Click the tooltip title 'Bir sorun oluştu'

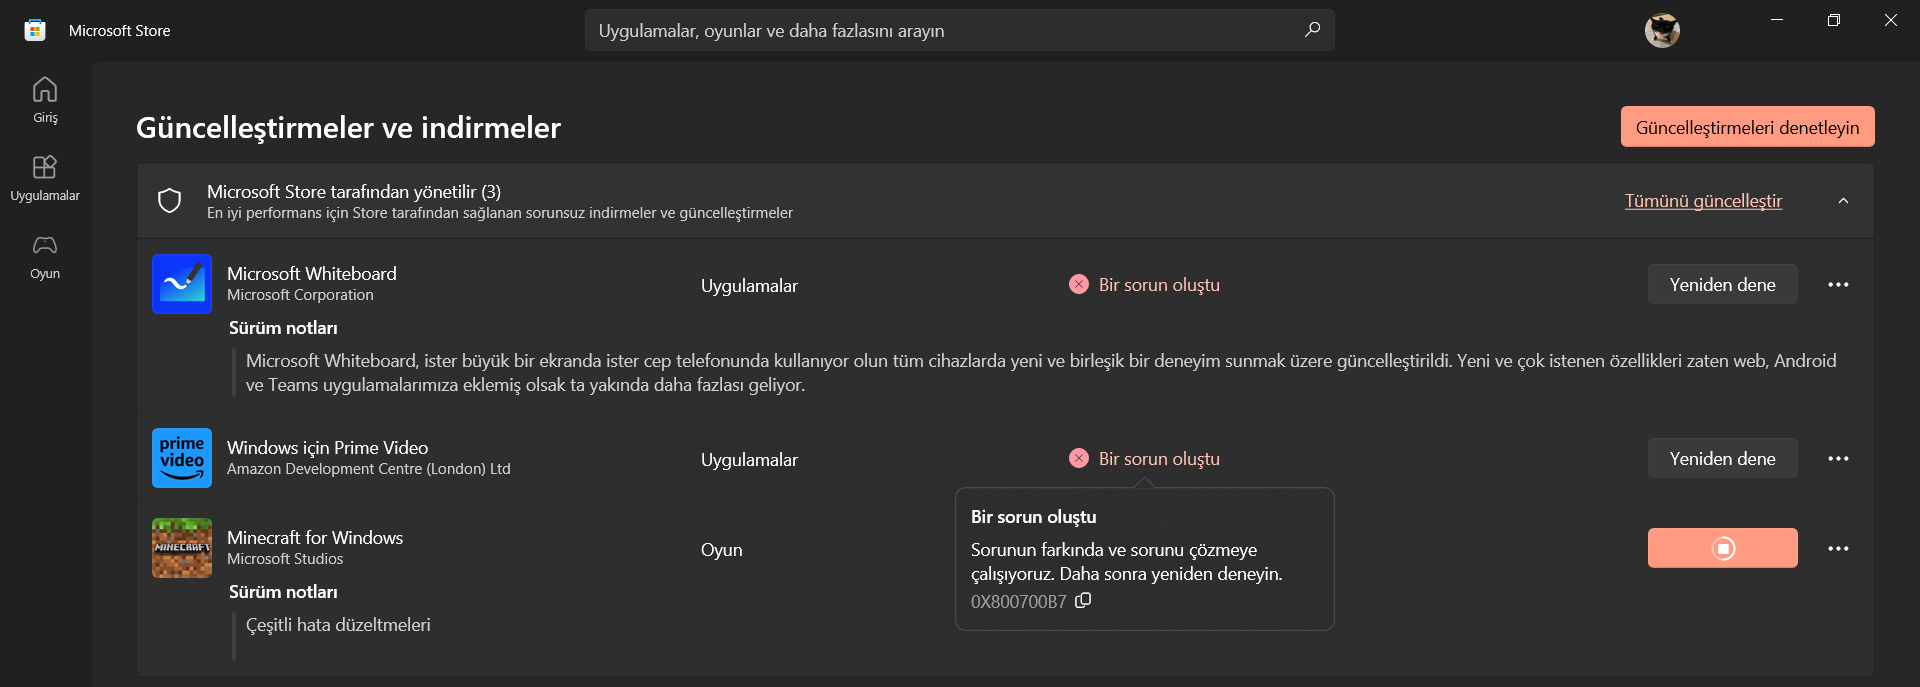click(1033, 517)
